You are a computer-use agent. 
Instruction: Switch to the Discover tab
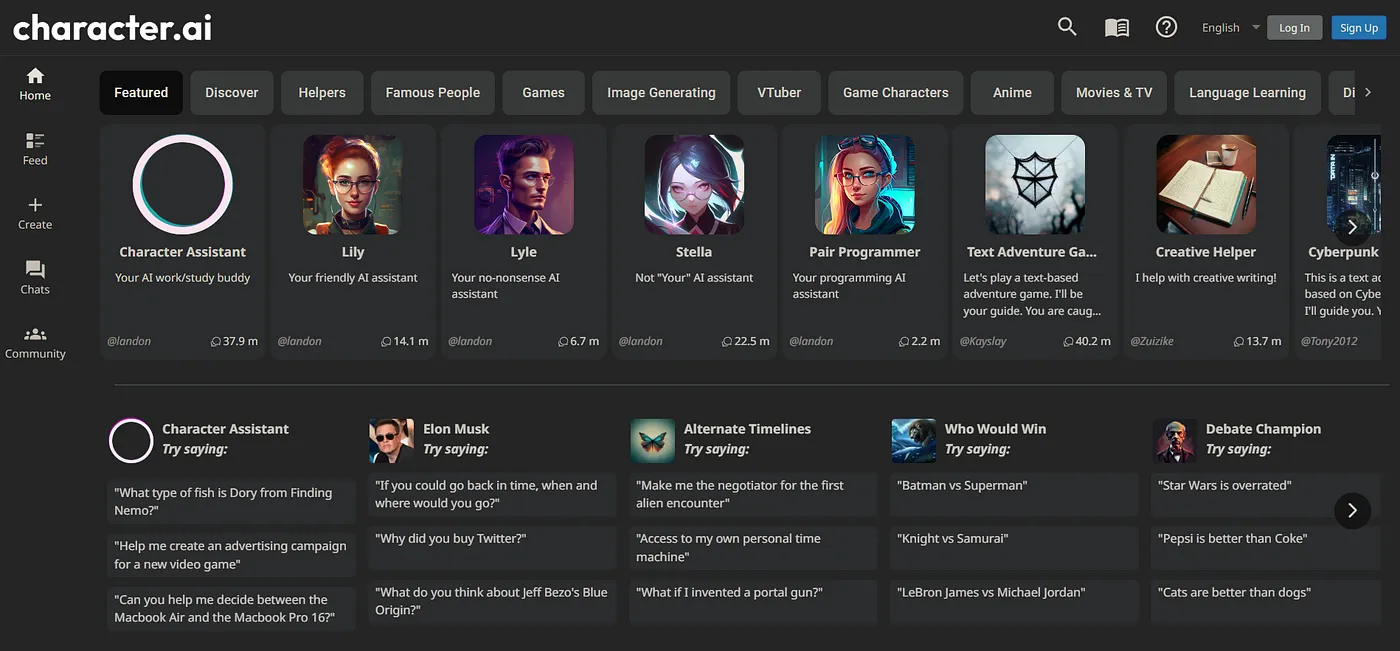pyautogui.click(x=232, y=93)
